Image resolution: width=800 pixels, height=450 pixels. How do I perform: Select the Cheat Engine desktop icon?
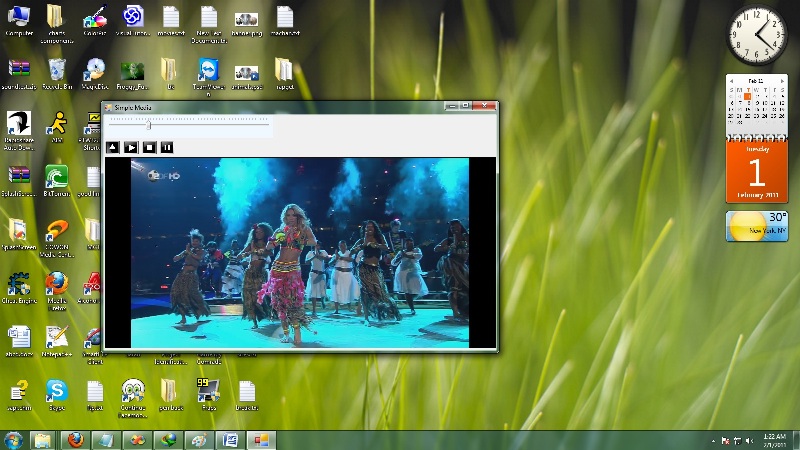coord(18,285)
